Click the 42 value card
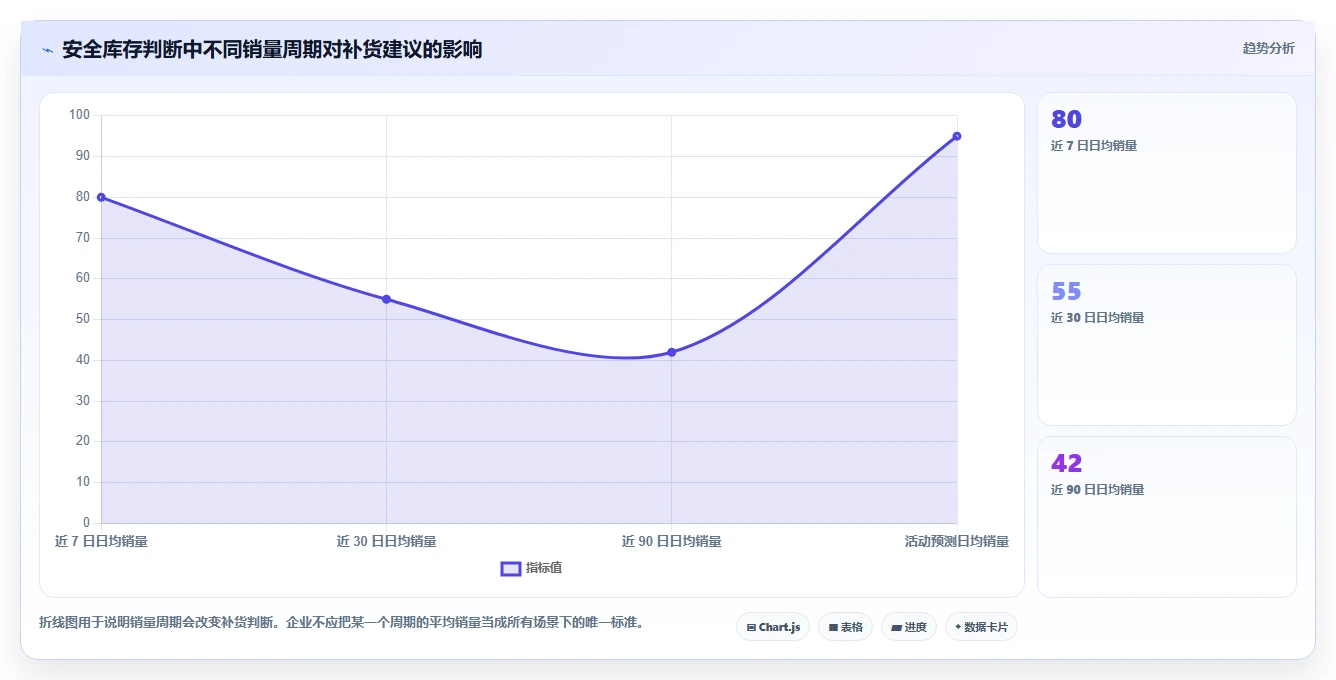The image size is (1336, 680). tap(1167, 517)
